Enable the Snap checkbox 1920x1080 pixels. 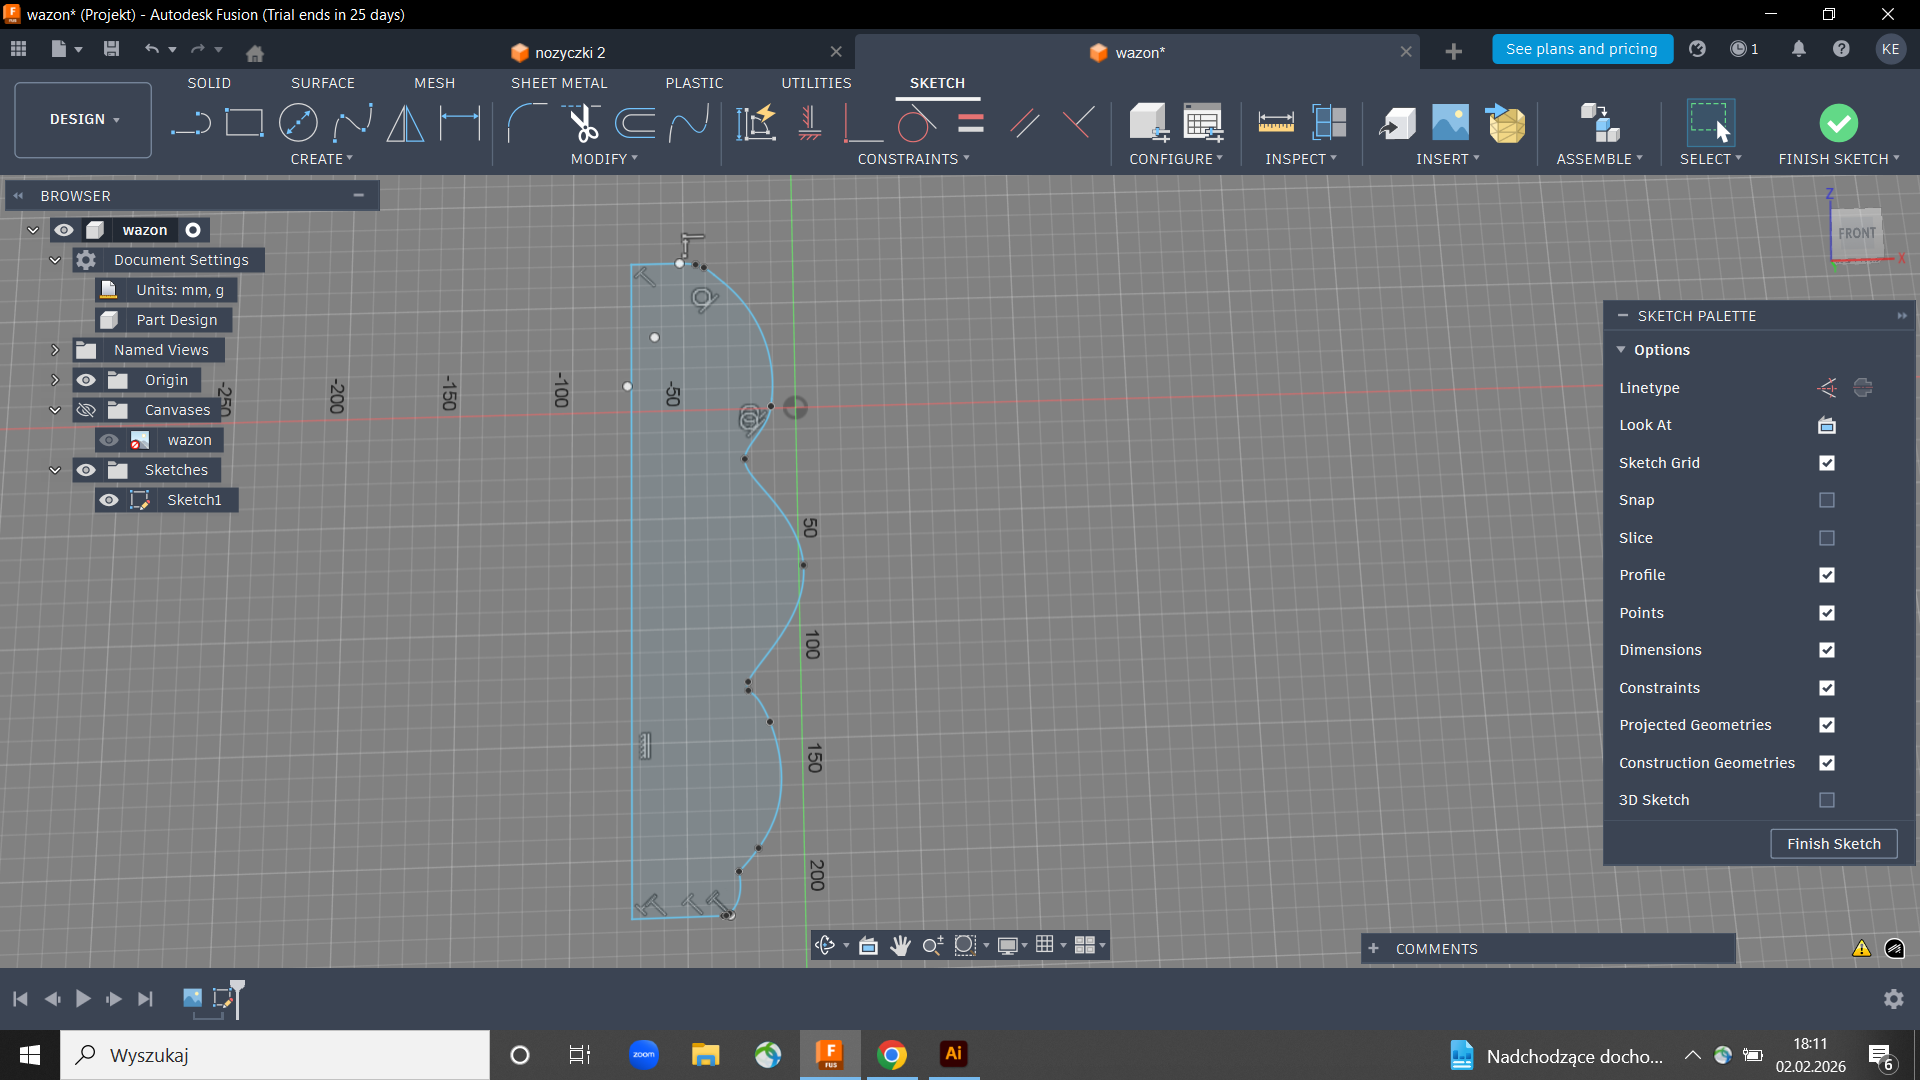[1827, 500]
